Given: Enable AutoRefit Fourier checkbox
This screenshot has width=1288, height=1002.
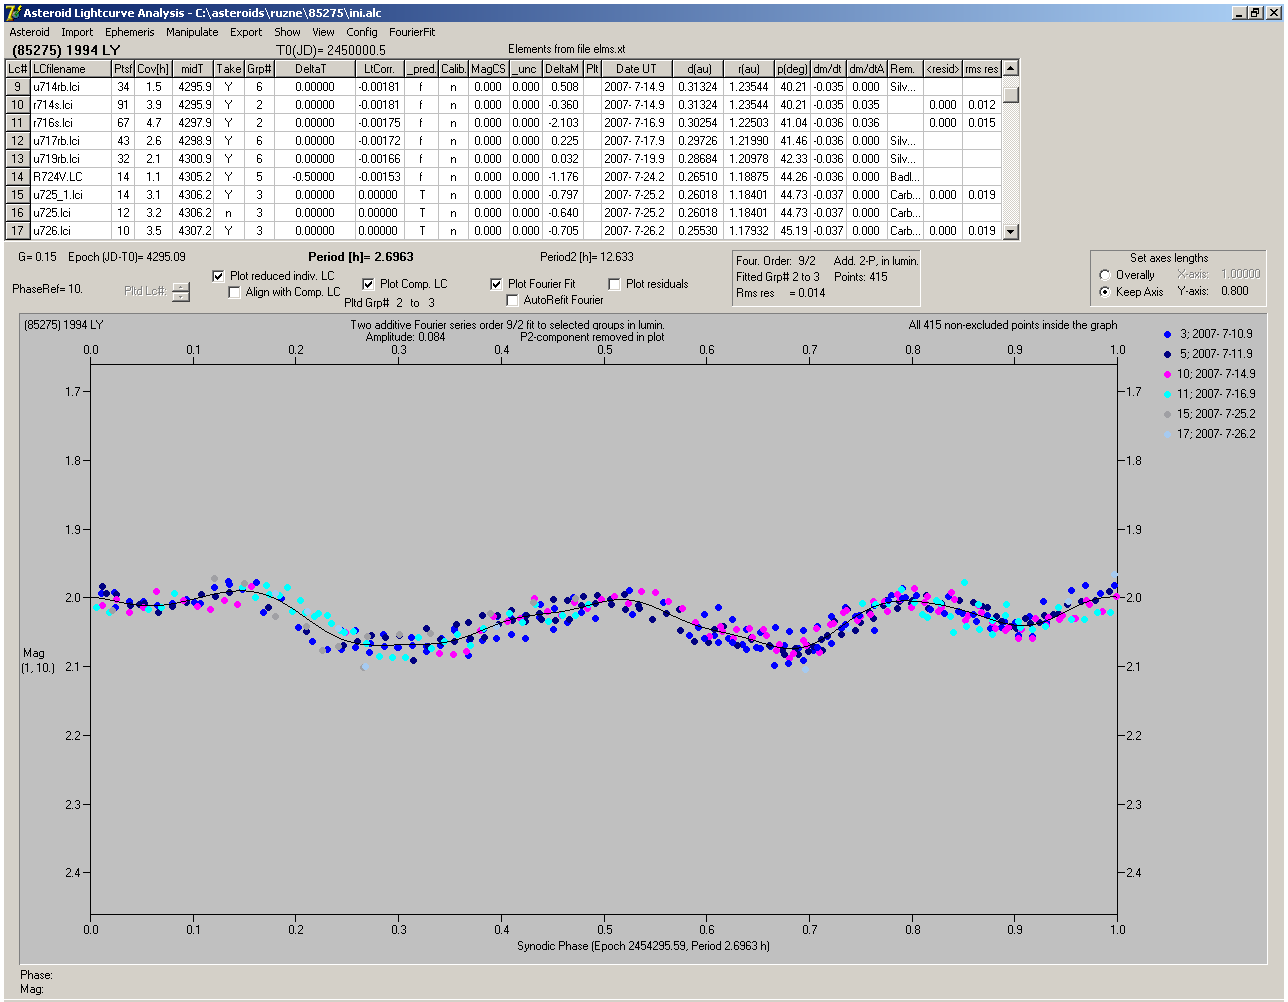Looking at the screenshot, I should (x=512, y=300).
